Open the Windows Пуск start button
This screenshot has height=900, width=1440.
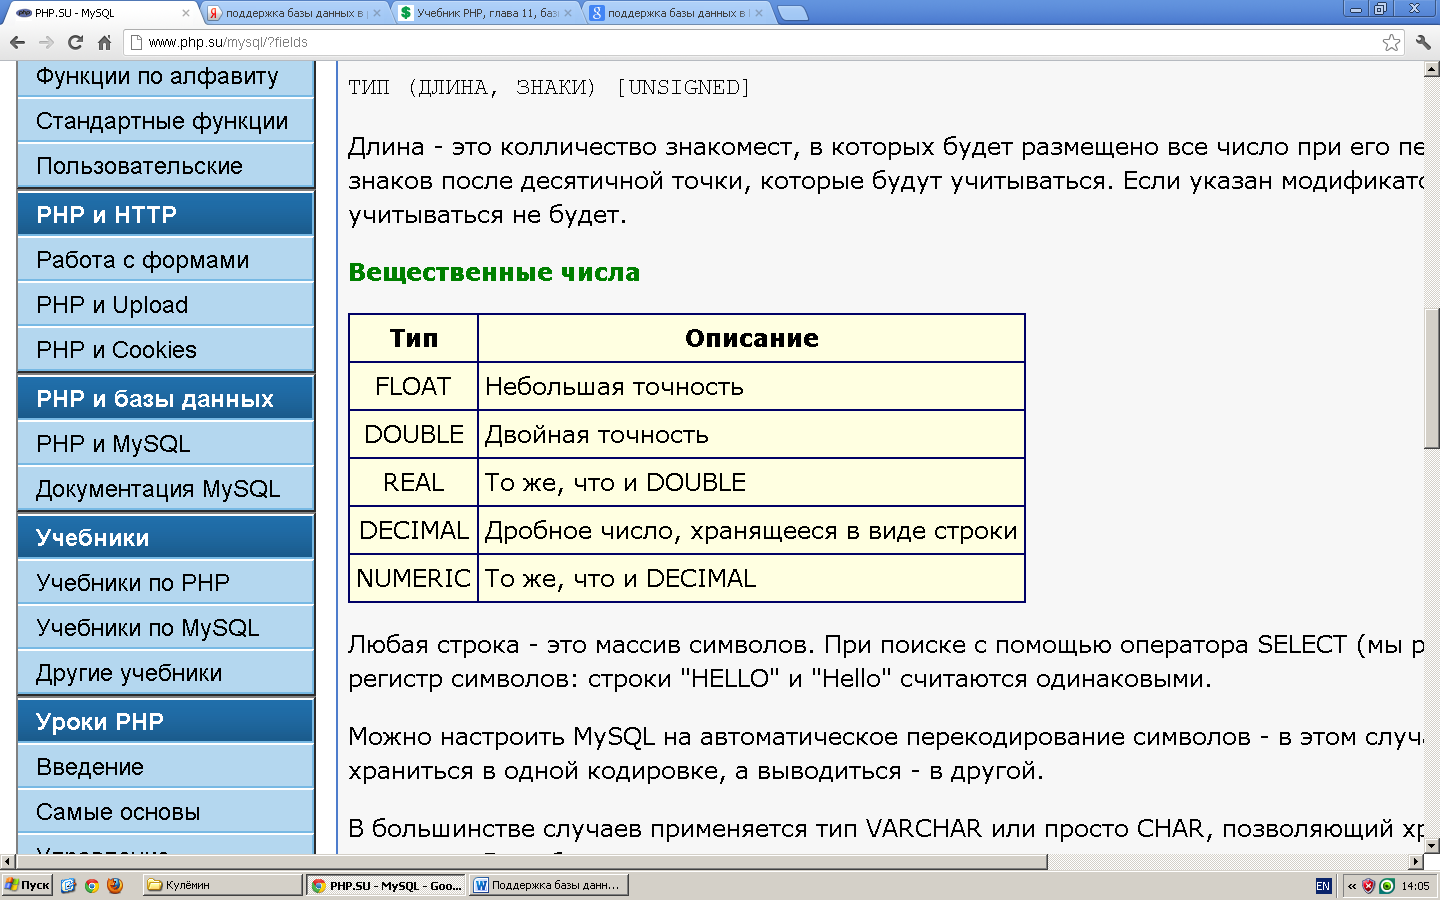click(x=27, y=885)
